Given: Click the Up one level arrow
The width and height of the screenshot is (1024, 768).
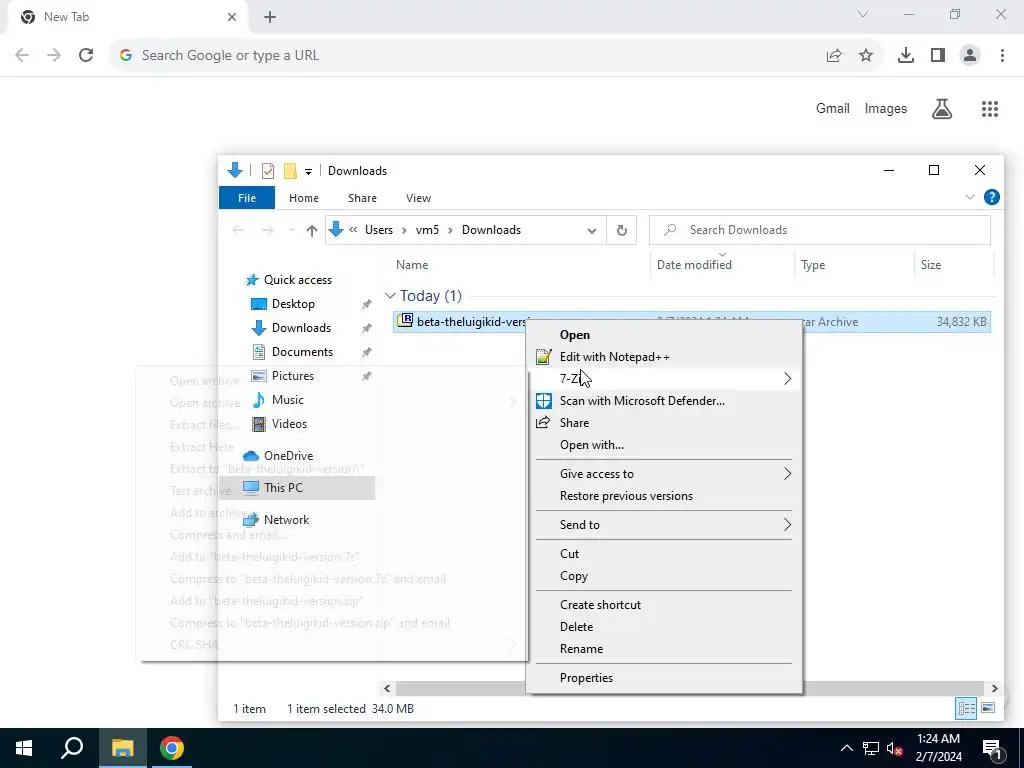Looking at the screenshot, I should coord(312,230).
